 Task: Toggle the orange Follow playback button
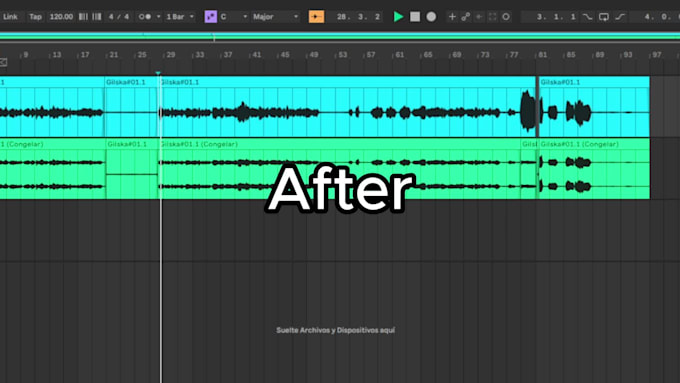316,17
